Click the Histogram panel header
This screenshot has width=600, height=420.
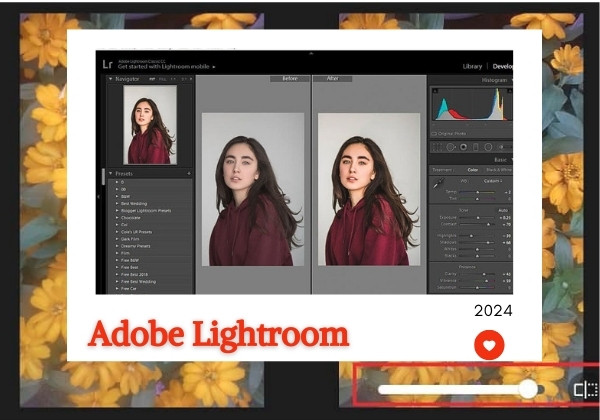point(470,80)
